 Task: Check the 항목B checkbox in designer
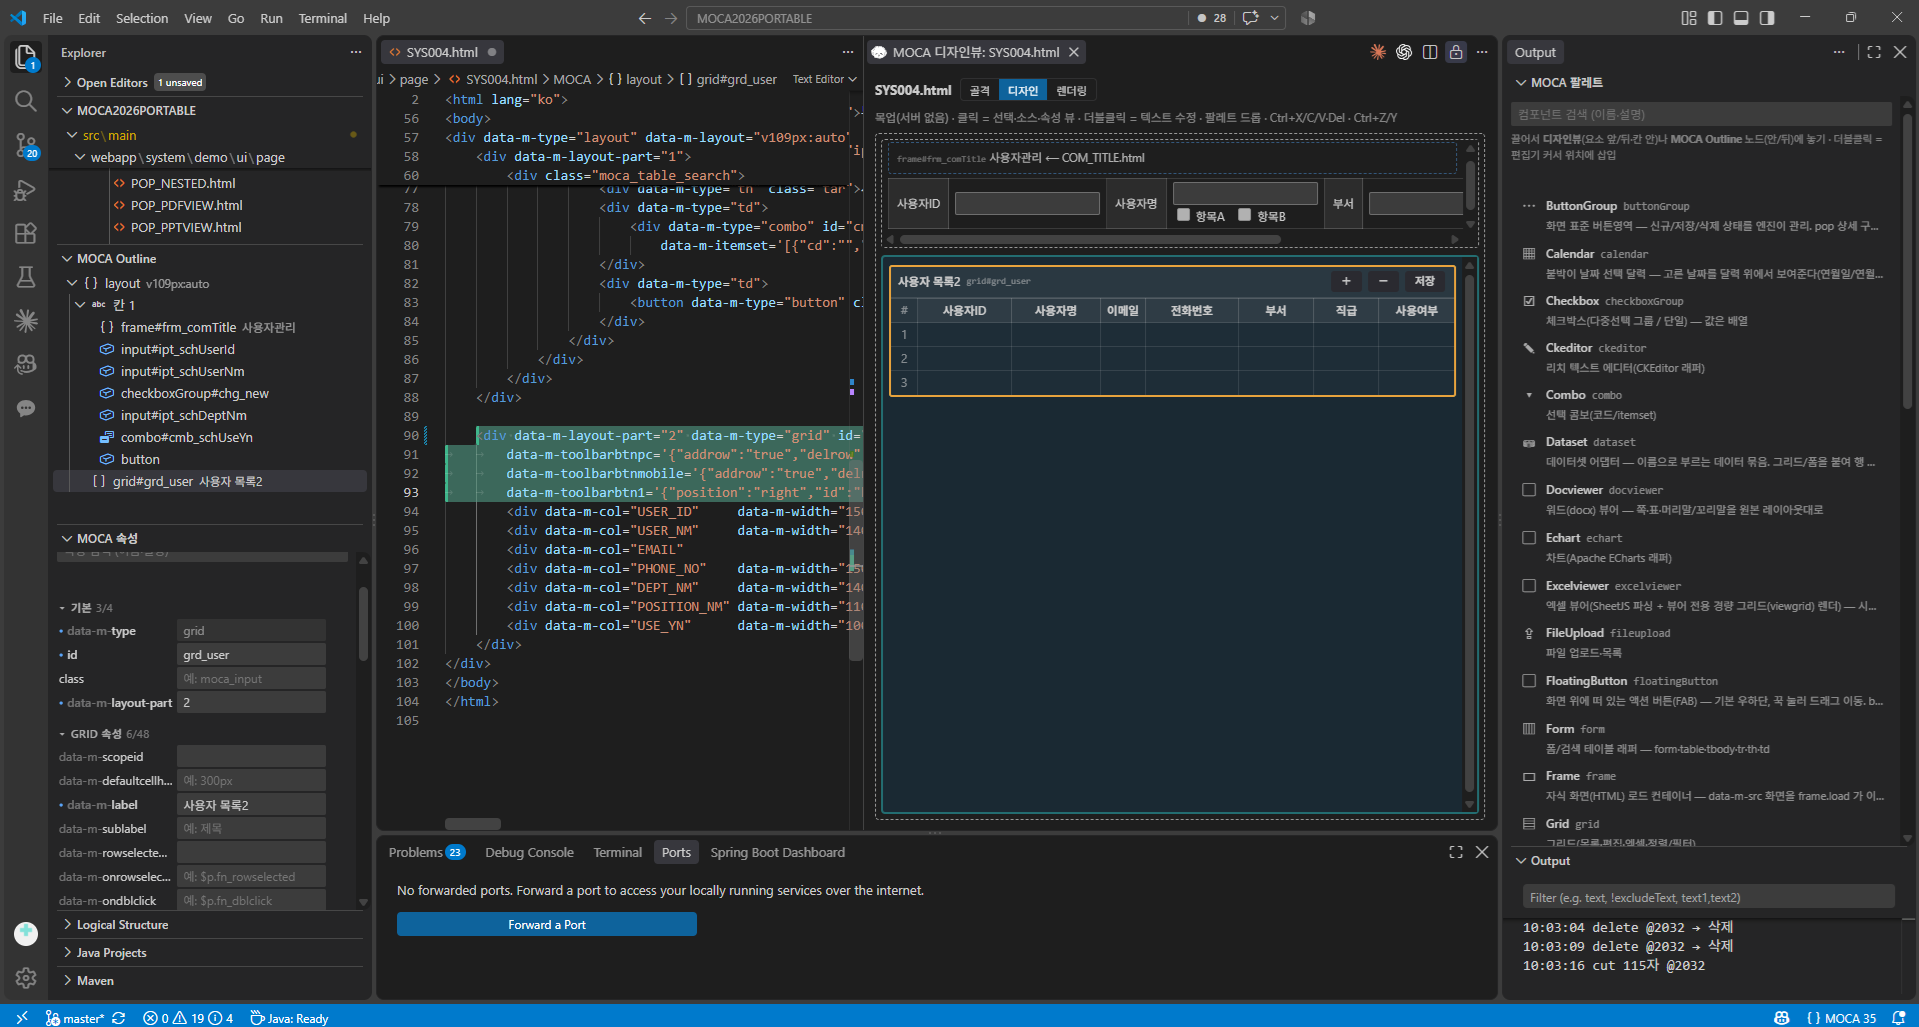click(1245, 215)
